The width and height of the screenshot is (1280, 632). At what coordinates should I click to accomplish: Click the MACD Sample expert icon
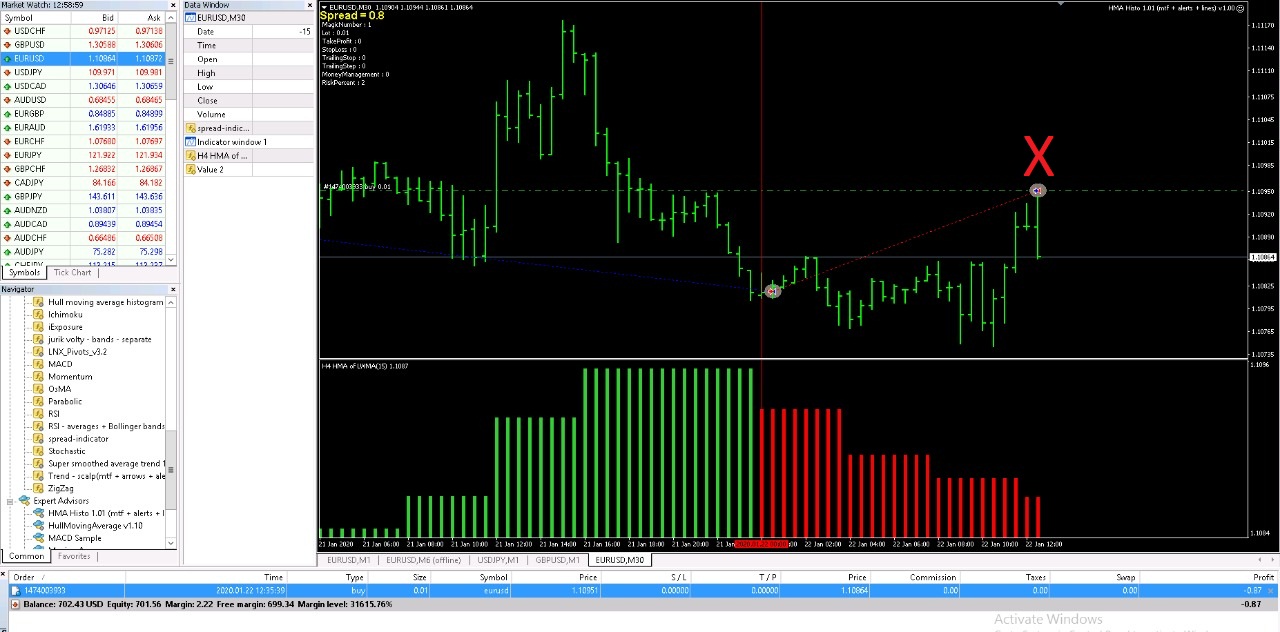[39, 538]
